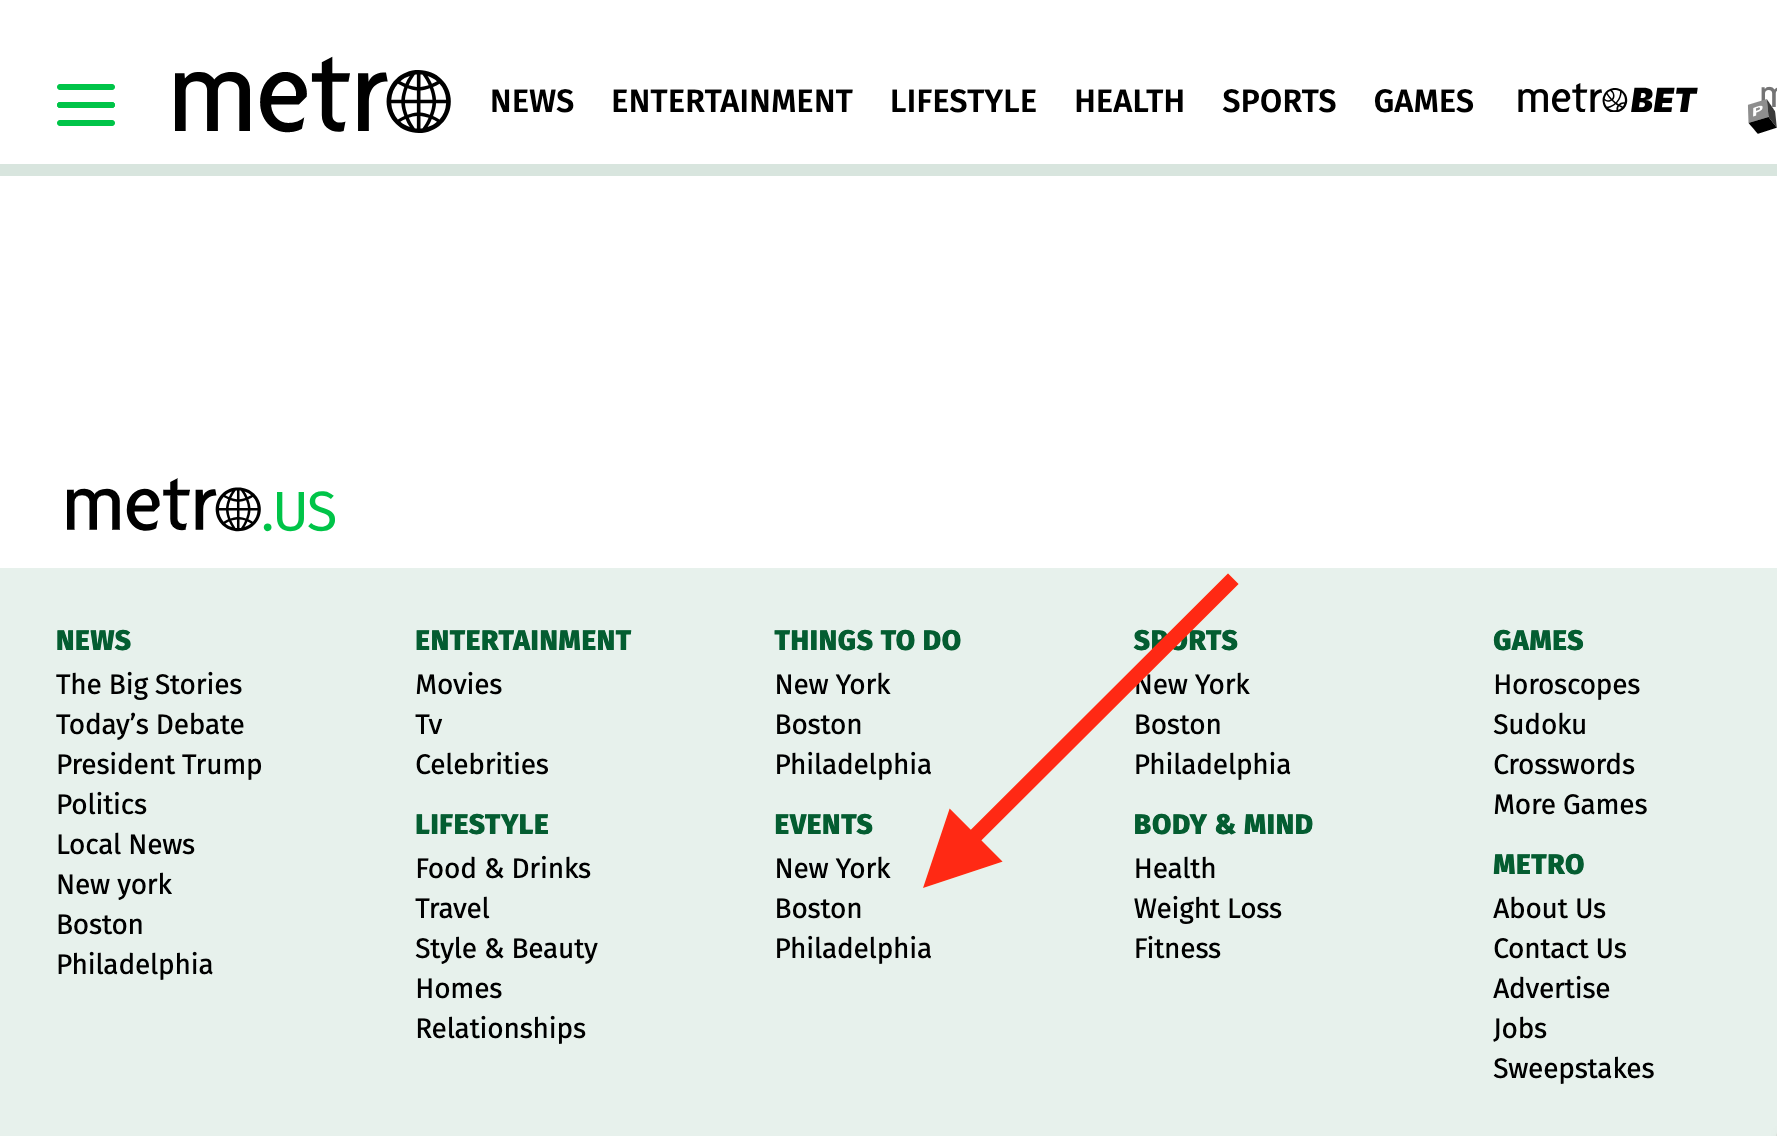This screenshot has width=1777, height=1136.
Task: Select Boston under News
Action: pyautogui.click(x=100, y=925)
